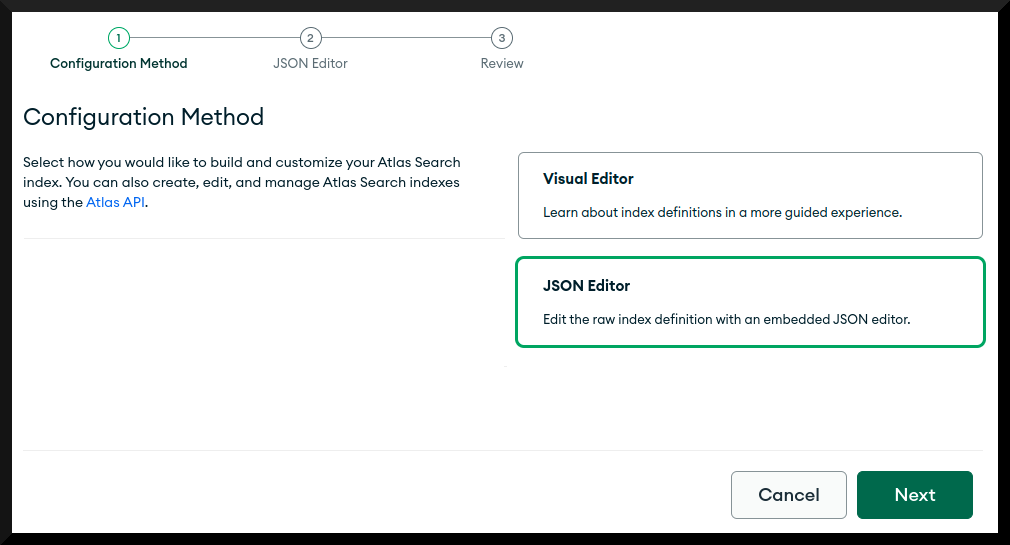
Task: Open the Atlas API link
Action: tap(115, 202)
